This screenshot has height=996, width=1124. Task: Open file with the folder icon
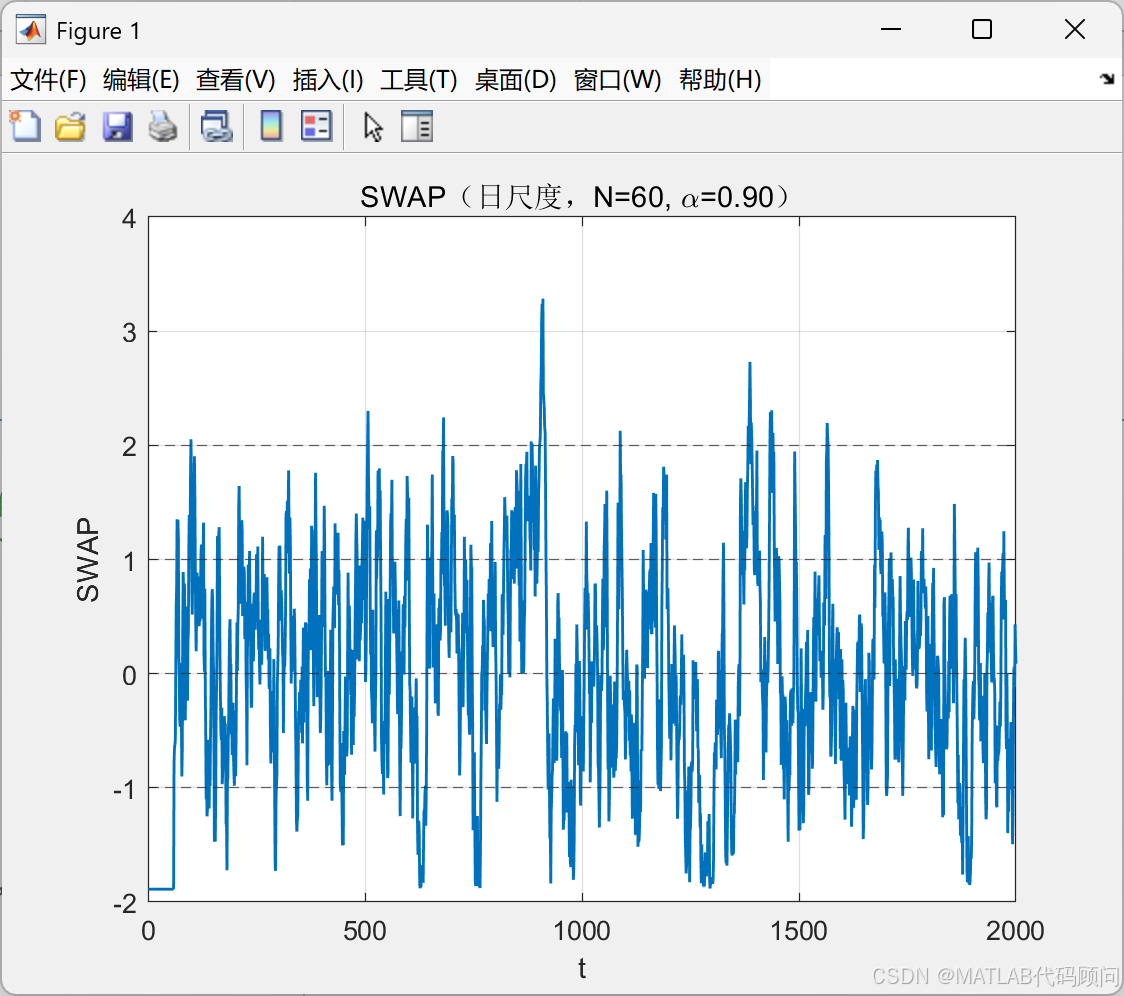(70, 127)
